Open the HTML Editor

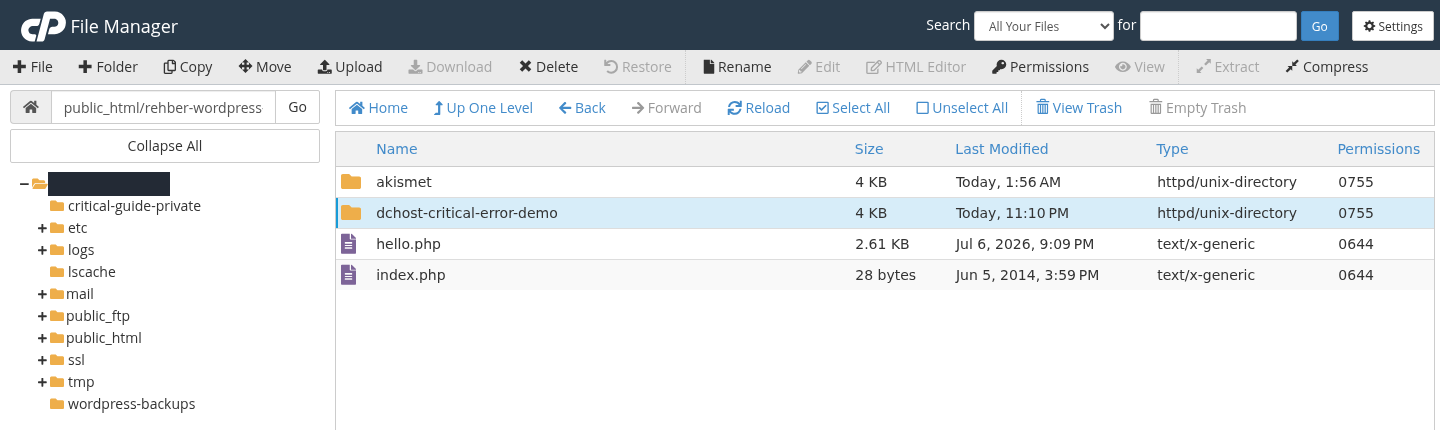(x=916, y=67)
